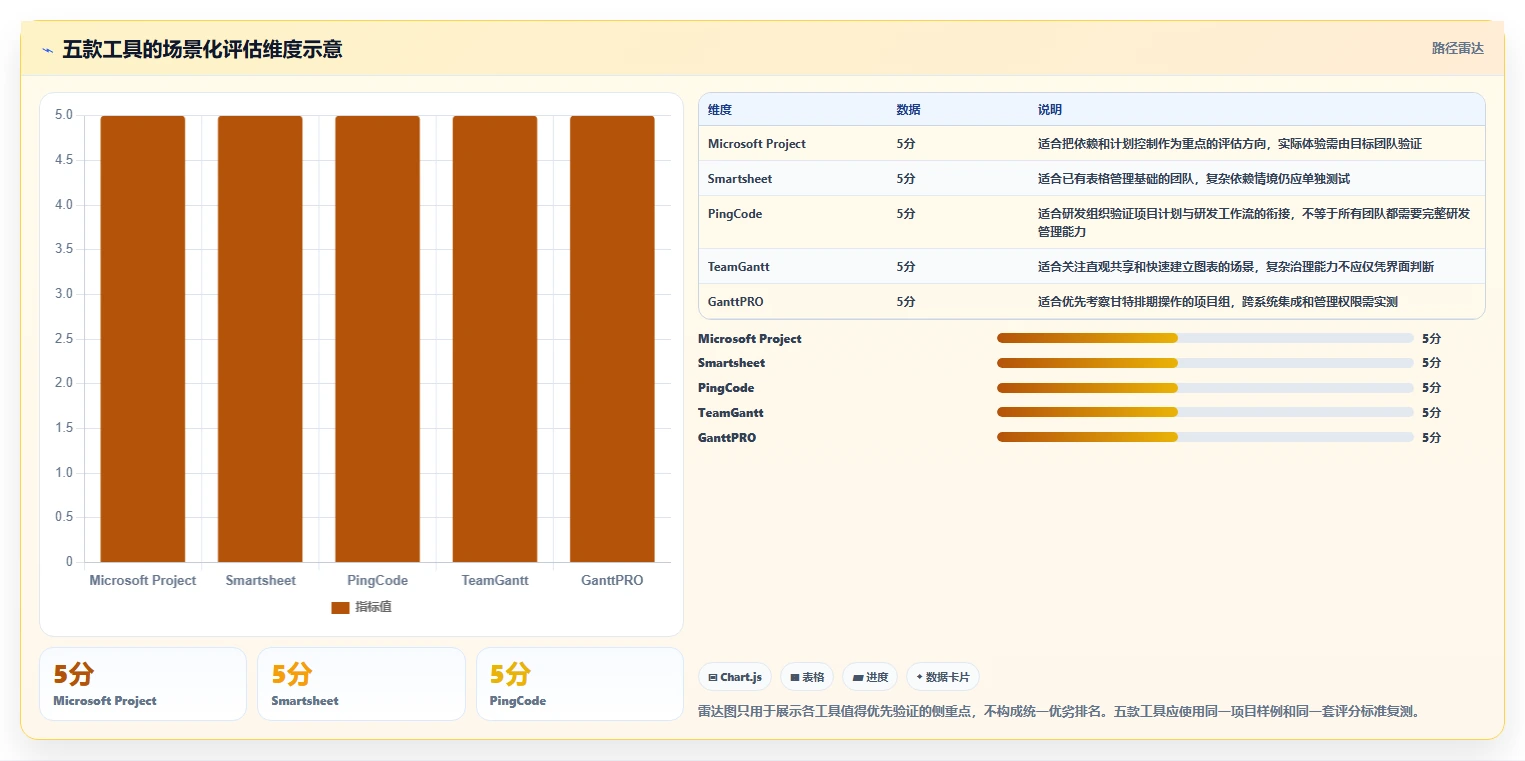1525x761 pixels.
Task: Click the Microsoft Project bar in the chart
Action: tap(143, 338)
